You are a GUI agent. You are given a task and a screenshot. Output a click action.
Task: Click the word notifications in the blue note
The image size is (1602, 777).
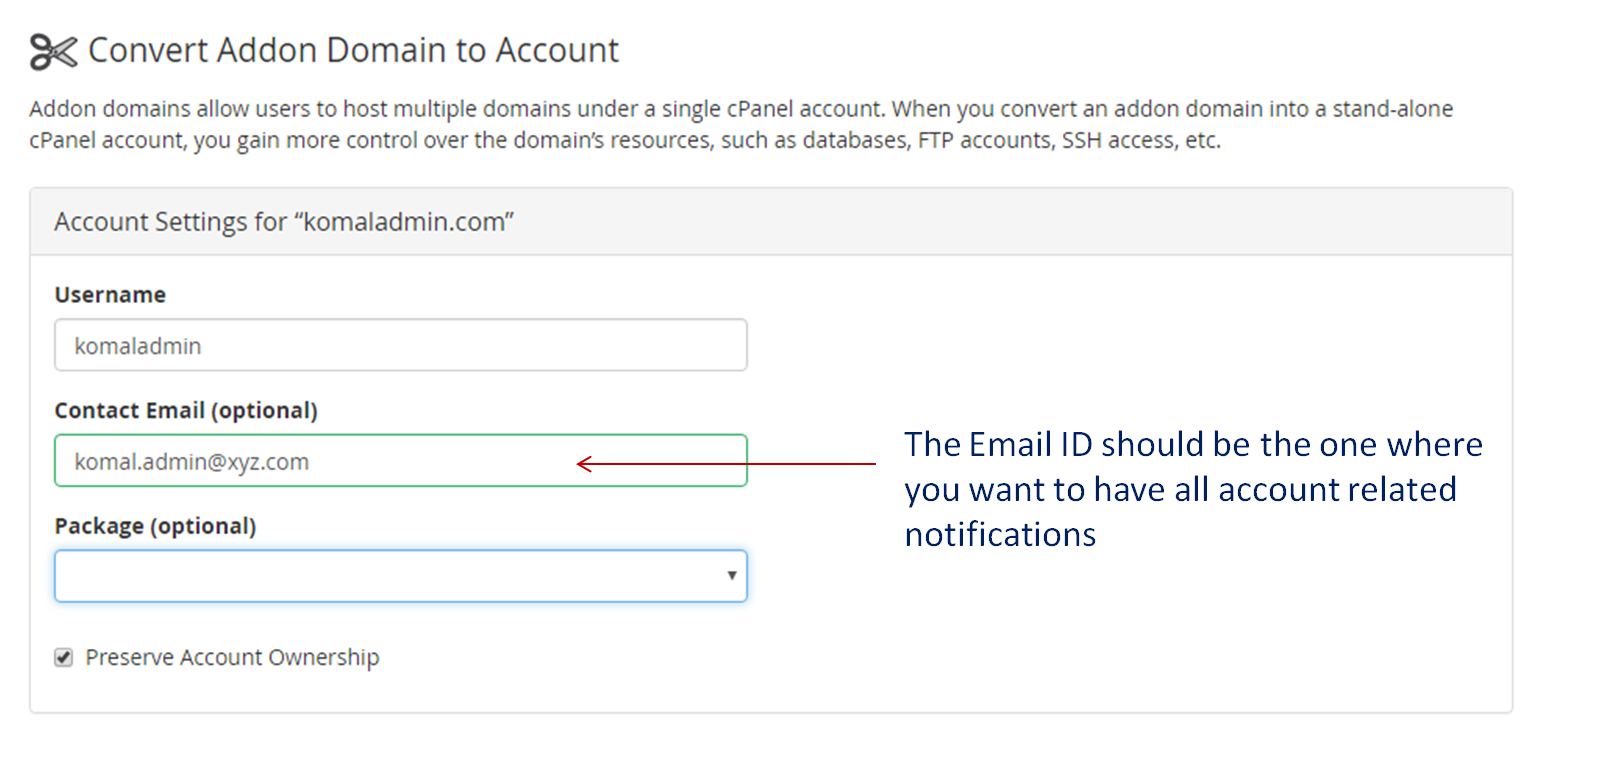1000,535
